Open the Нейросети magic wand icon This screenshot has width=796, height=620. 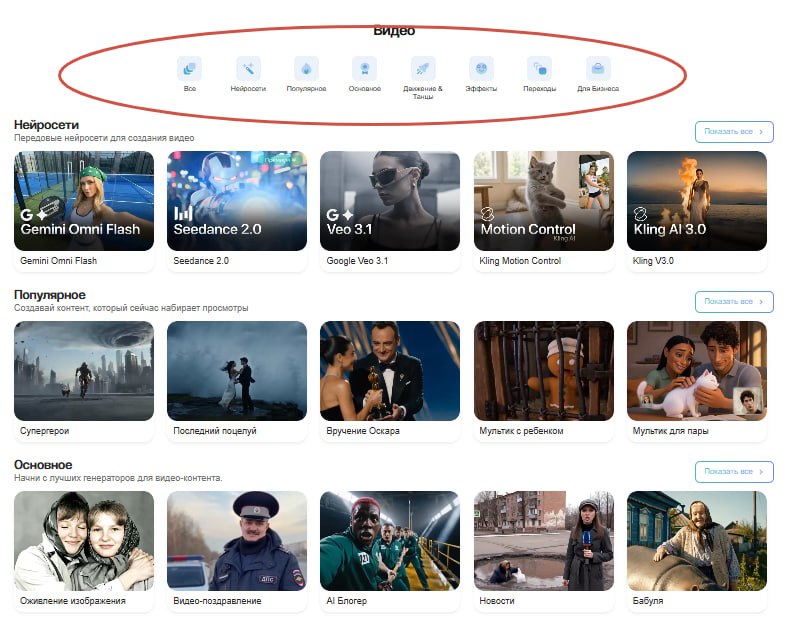point(248,69)
